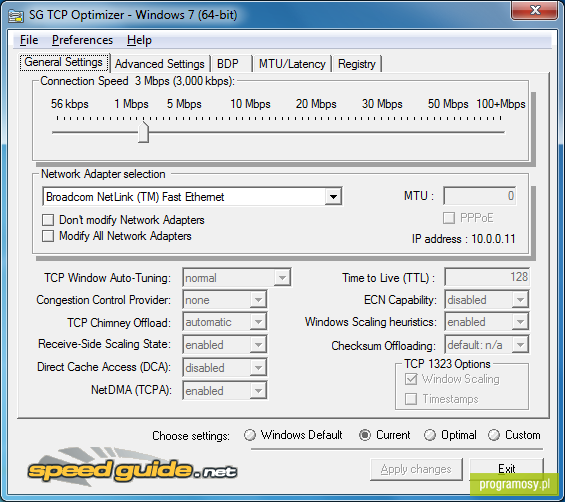Screen dimensions: 565x502
Task: Toggle the Window Scaling checkbox
Action: 411,379
